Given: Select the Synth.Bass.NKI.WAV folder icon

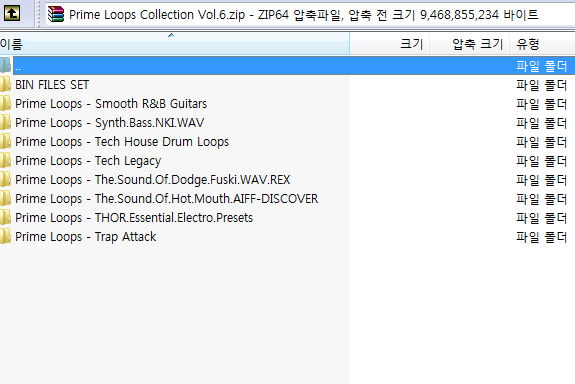Looking at the screenshot, I should tap(5, 122).
